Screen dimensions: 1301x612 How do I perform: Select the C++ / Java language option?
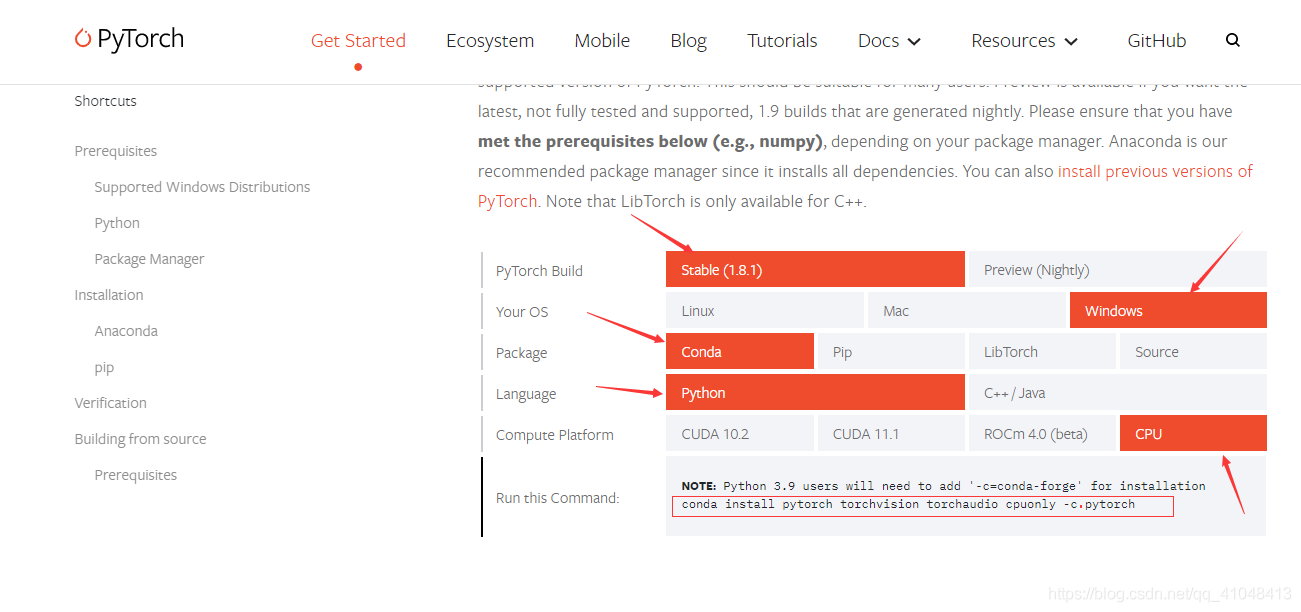click(1117, 393)
